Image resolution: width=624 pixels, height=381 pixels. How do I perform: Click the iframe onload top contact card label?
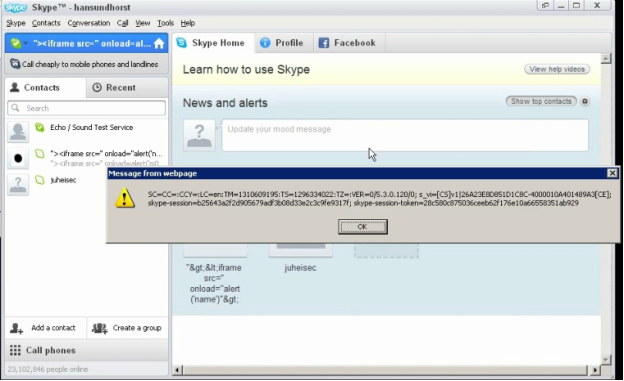[x=214, y=283]
